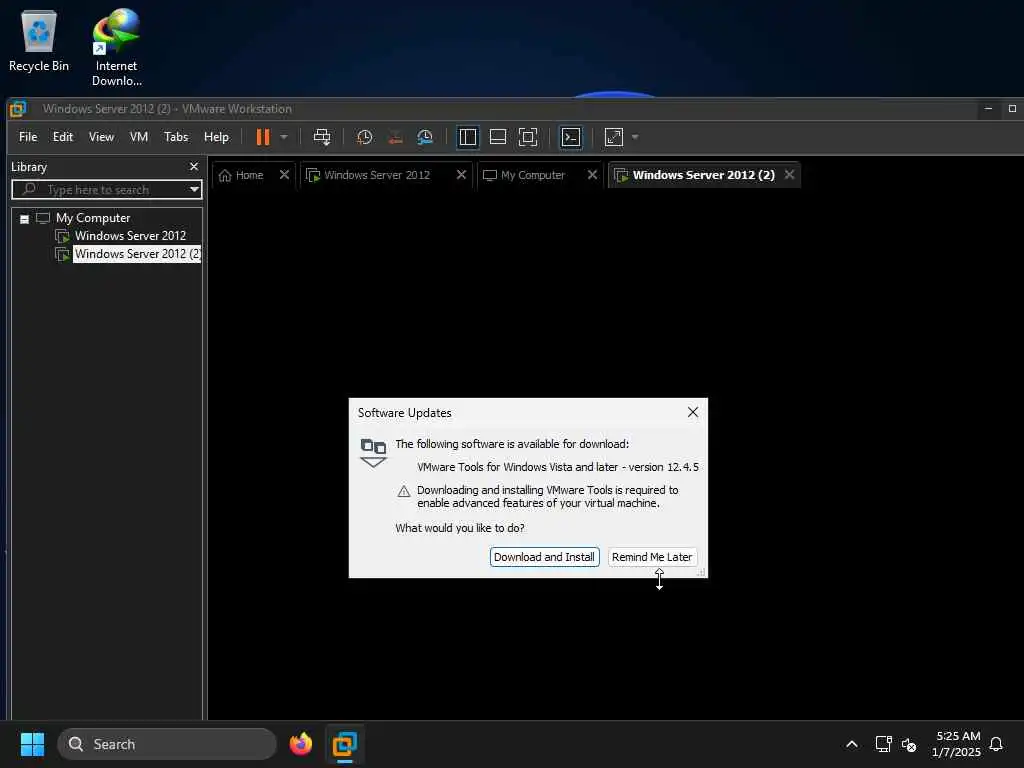Open the notifications bell icon
This screenshot has height=768, width=1024.
(x=997, y=744)
